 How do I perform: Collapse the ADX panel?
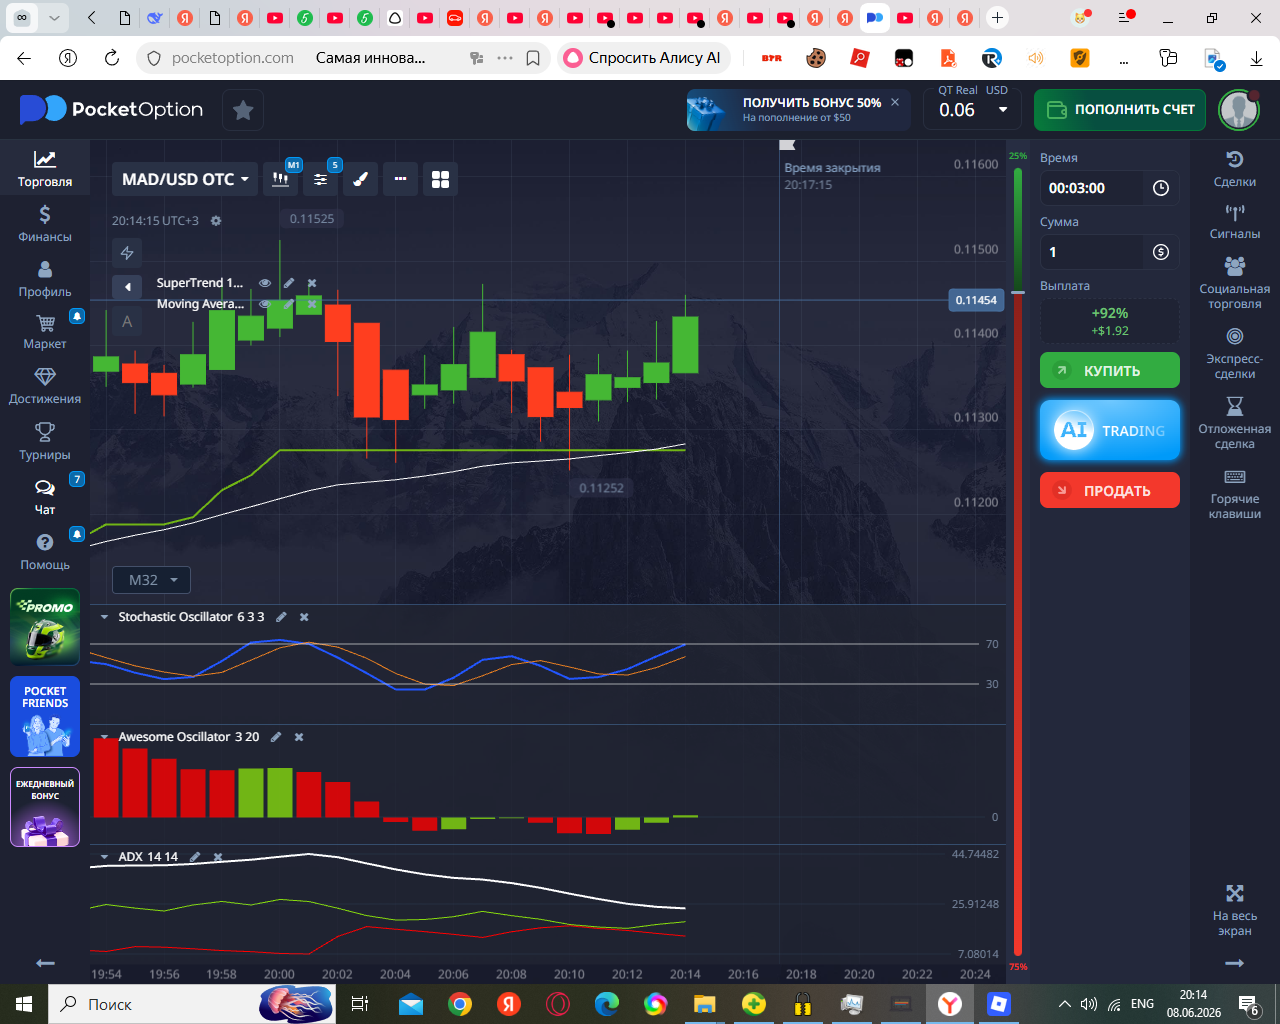pyautogui.click(x=104, y=857)
